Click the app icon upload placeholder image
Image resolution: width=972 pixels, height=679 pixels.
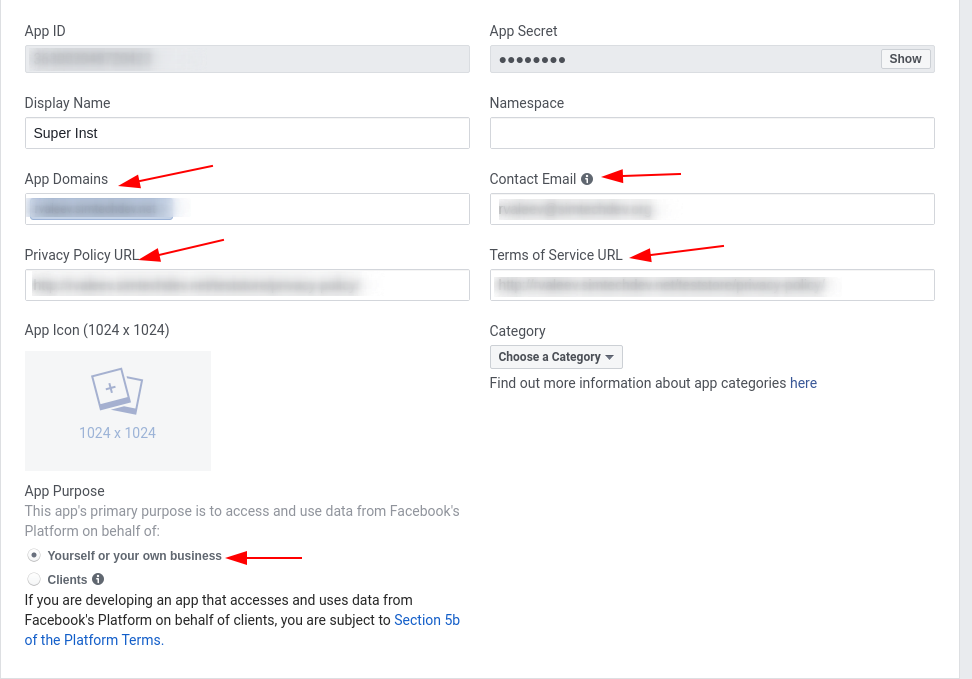click(117, 391)
